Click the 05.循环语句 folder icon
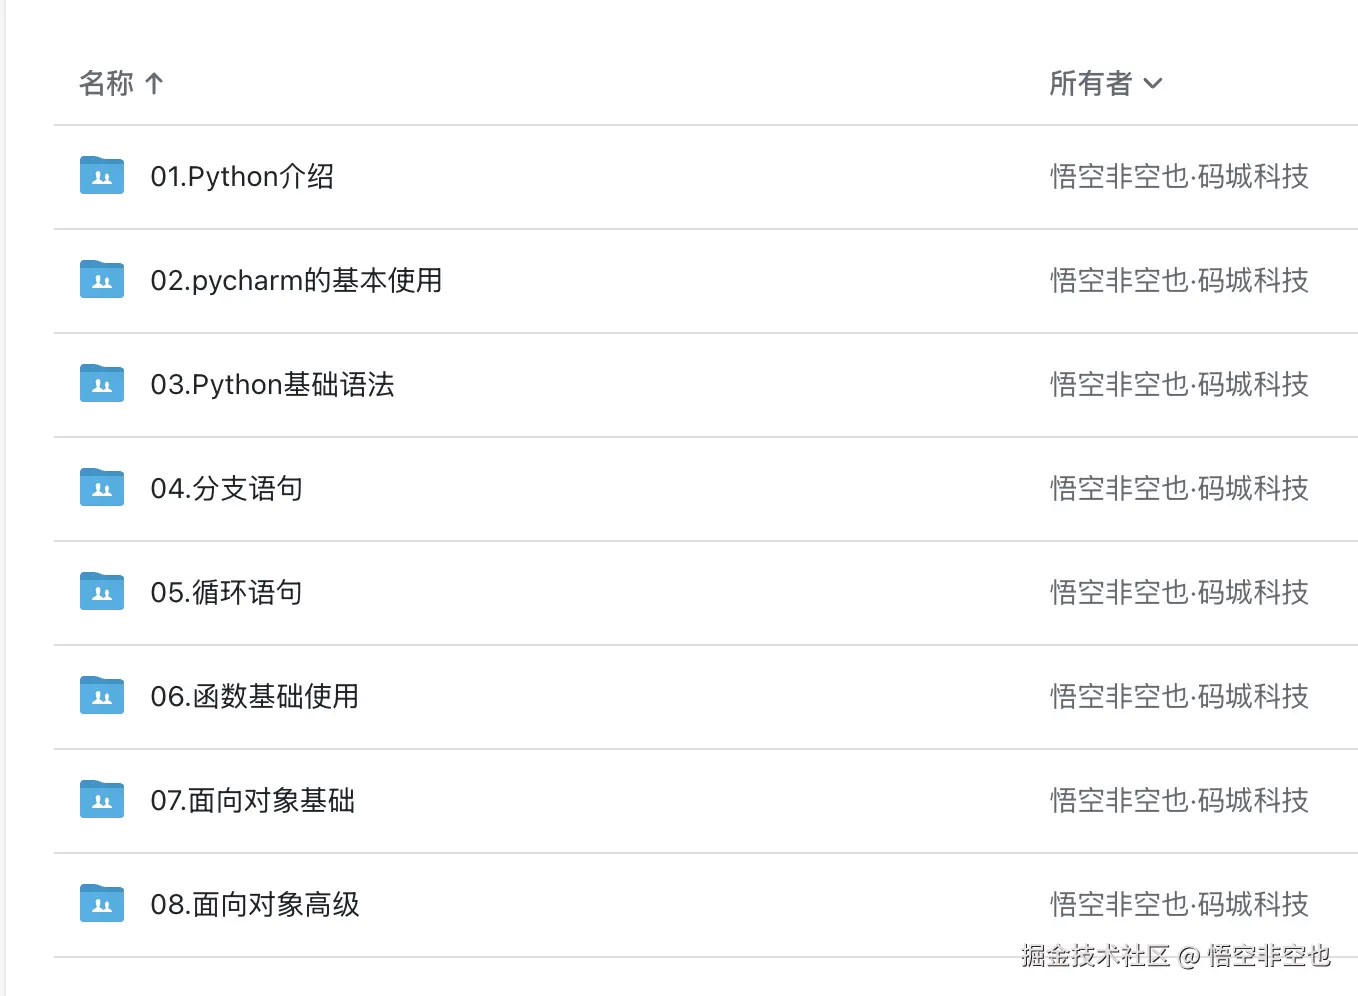The height and width of the screenshot is (996, 1358). point(102,592)
